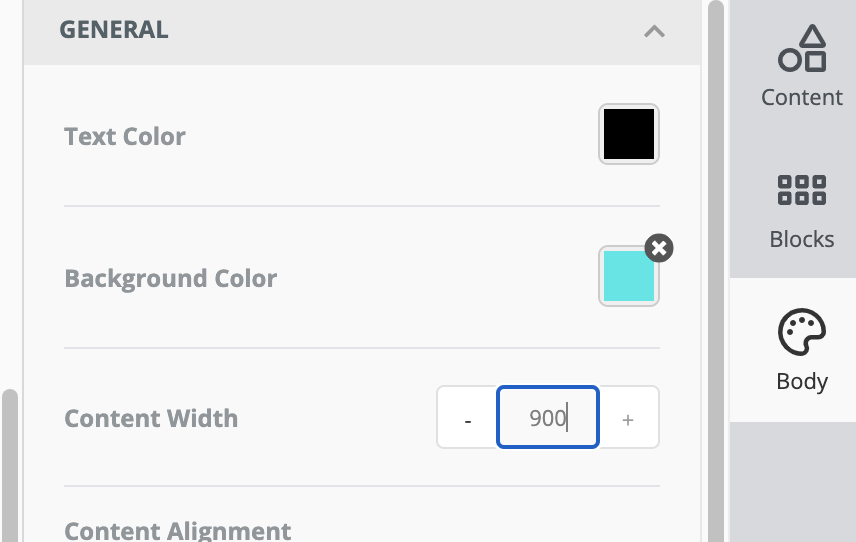The width and height of the screenshot is (856, 542).
Task: Click the Content Alignment label
Action: click(178, 531)
